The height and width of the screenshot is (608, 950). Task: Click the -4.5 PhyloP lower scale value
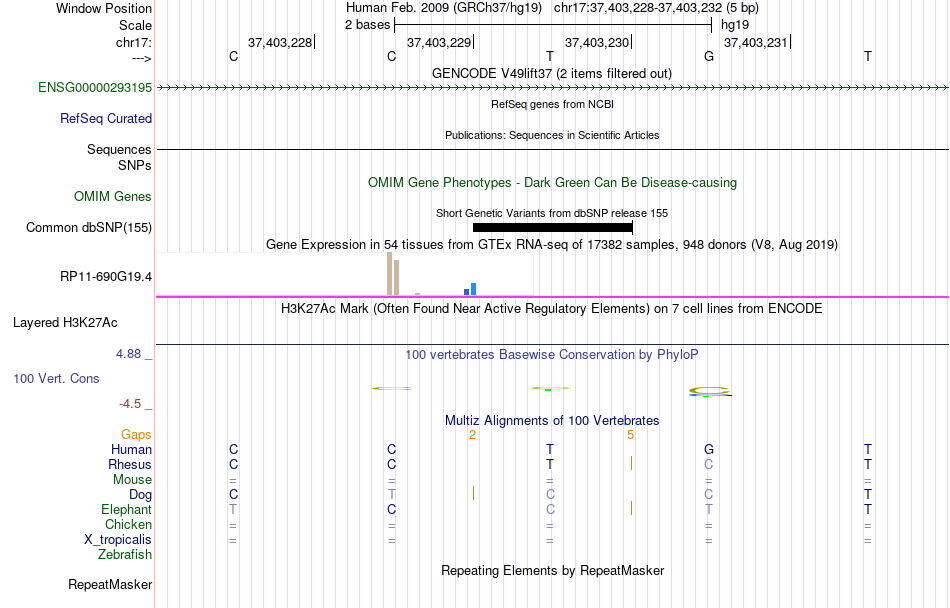(x=130, y=404)
